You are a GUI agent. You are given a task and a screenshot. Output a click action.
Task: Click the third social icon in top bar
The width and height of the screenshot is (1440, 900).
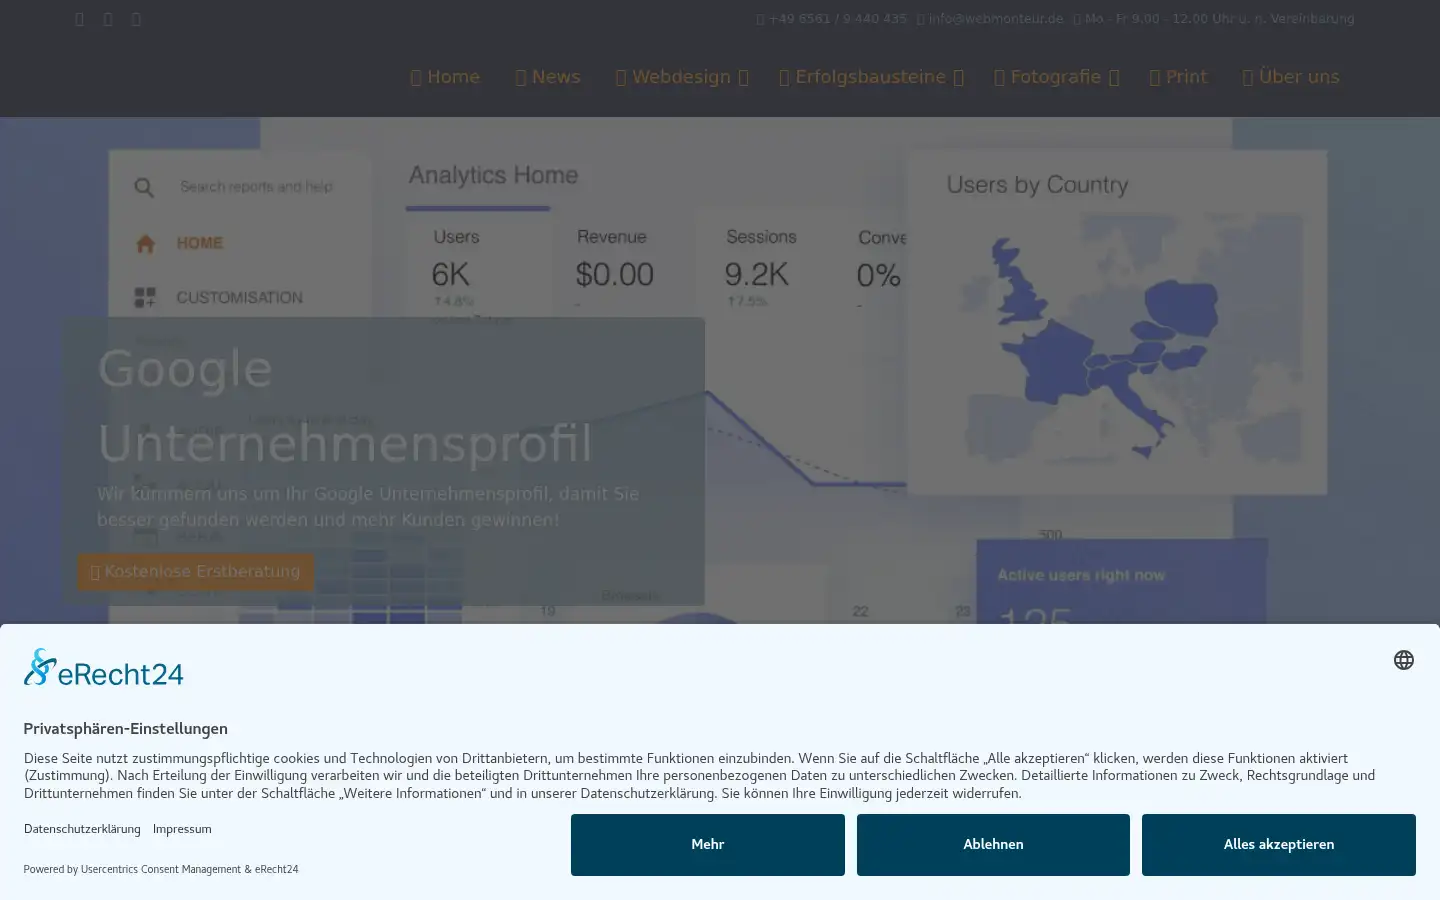(136, 19)
